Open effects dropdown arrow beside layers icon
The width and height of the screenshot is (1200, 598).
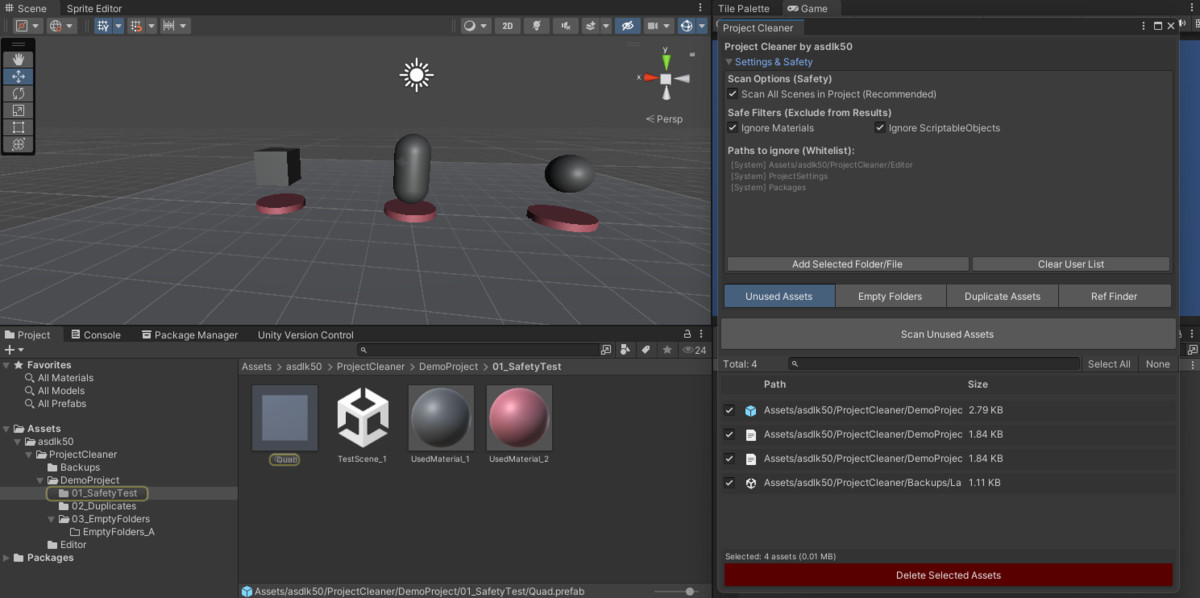pyautogui.click(x=607, y=26)
